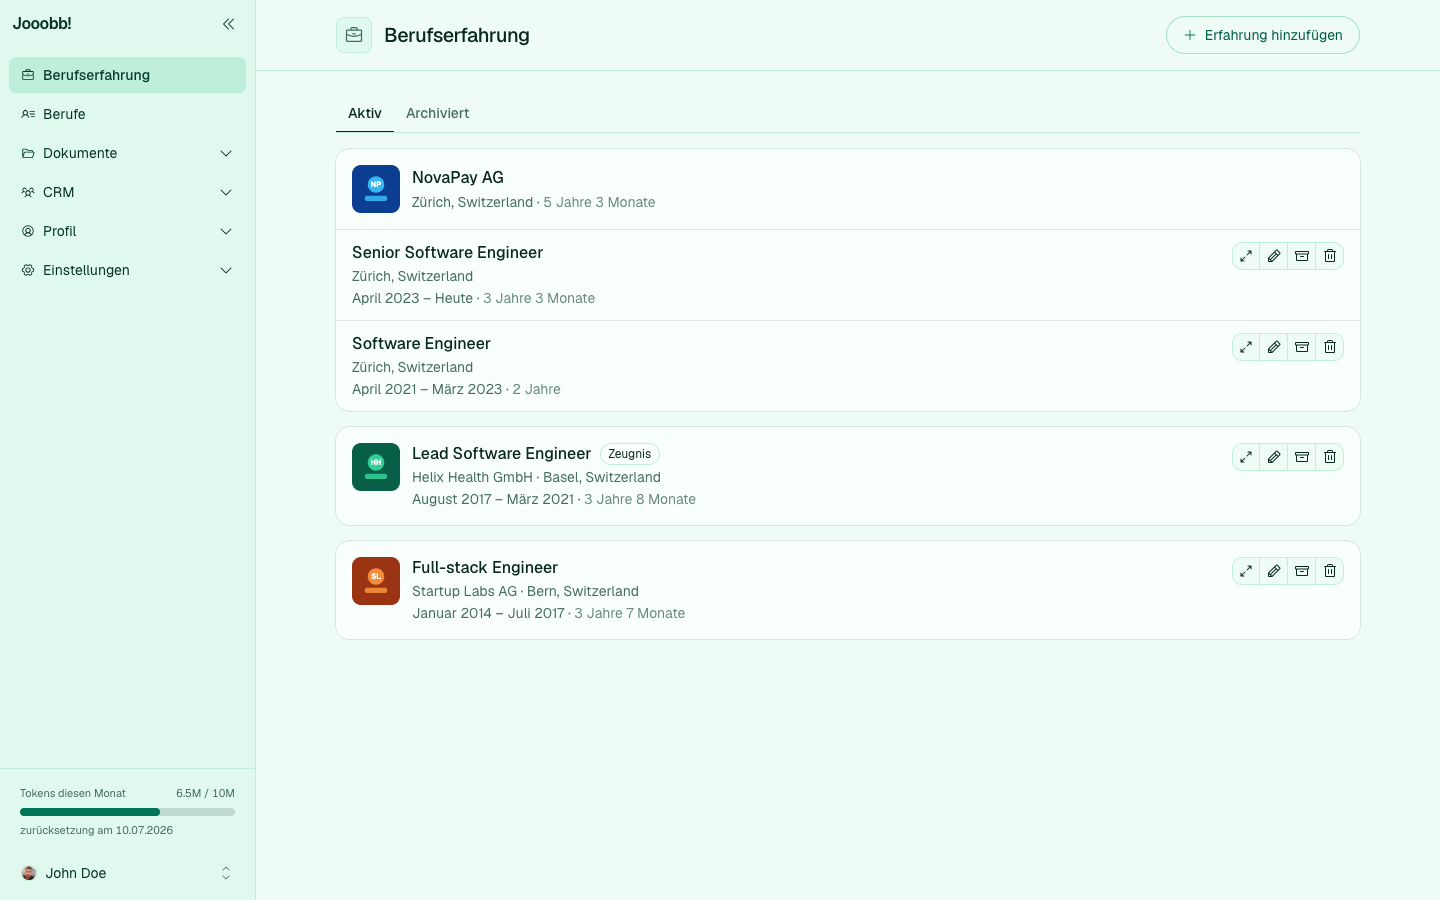
Task: Click the Erfahrung hinzufügen button
Action: coord(1262,35)
